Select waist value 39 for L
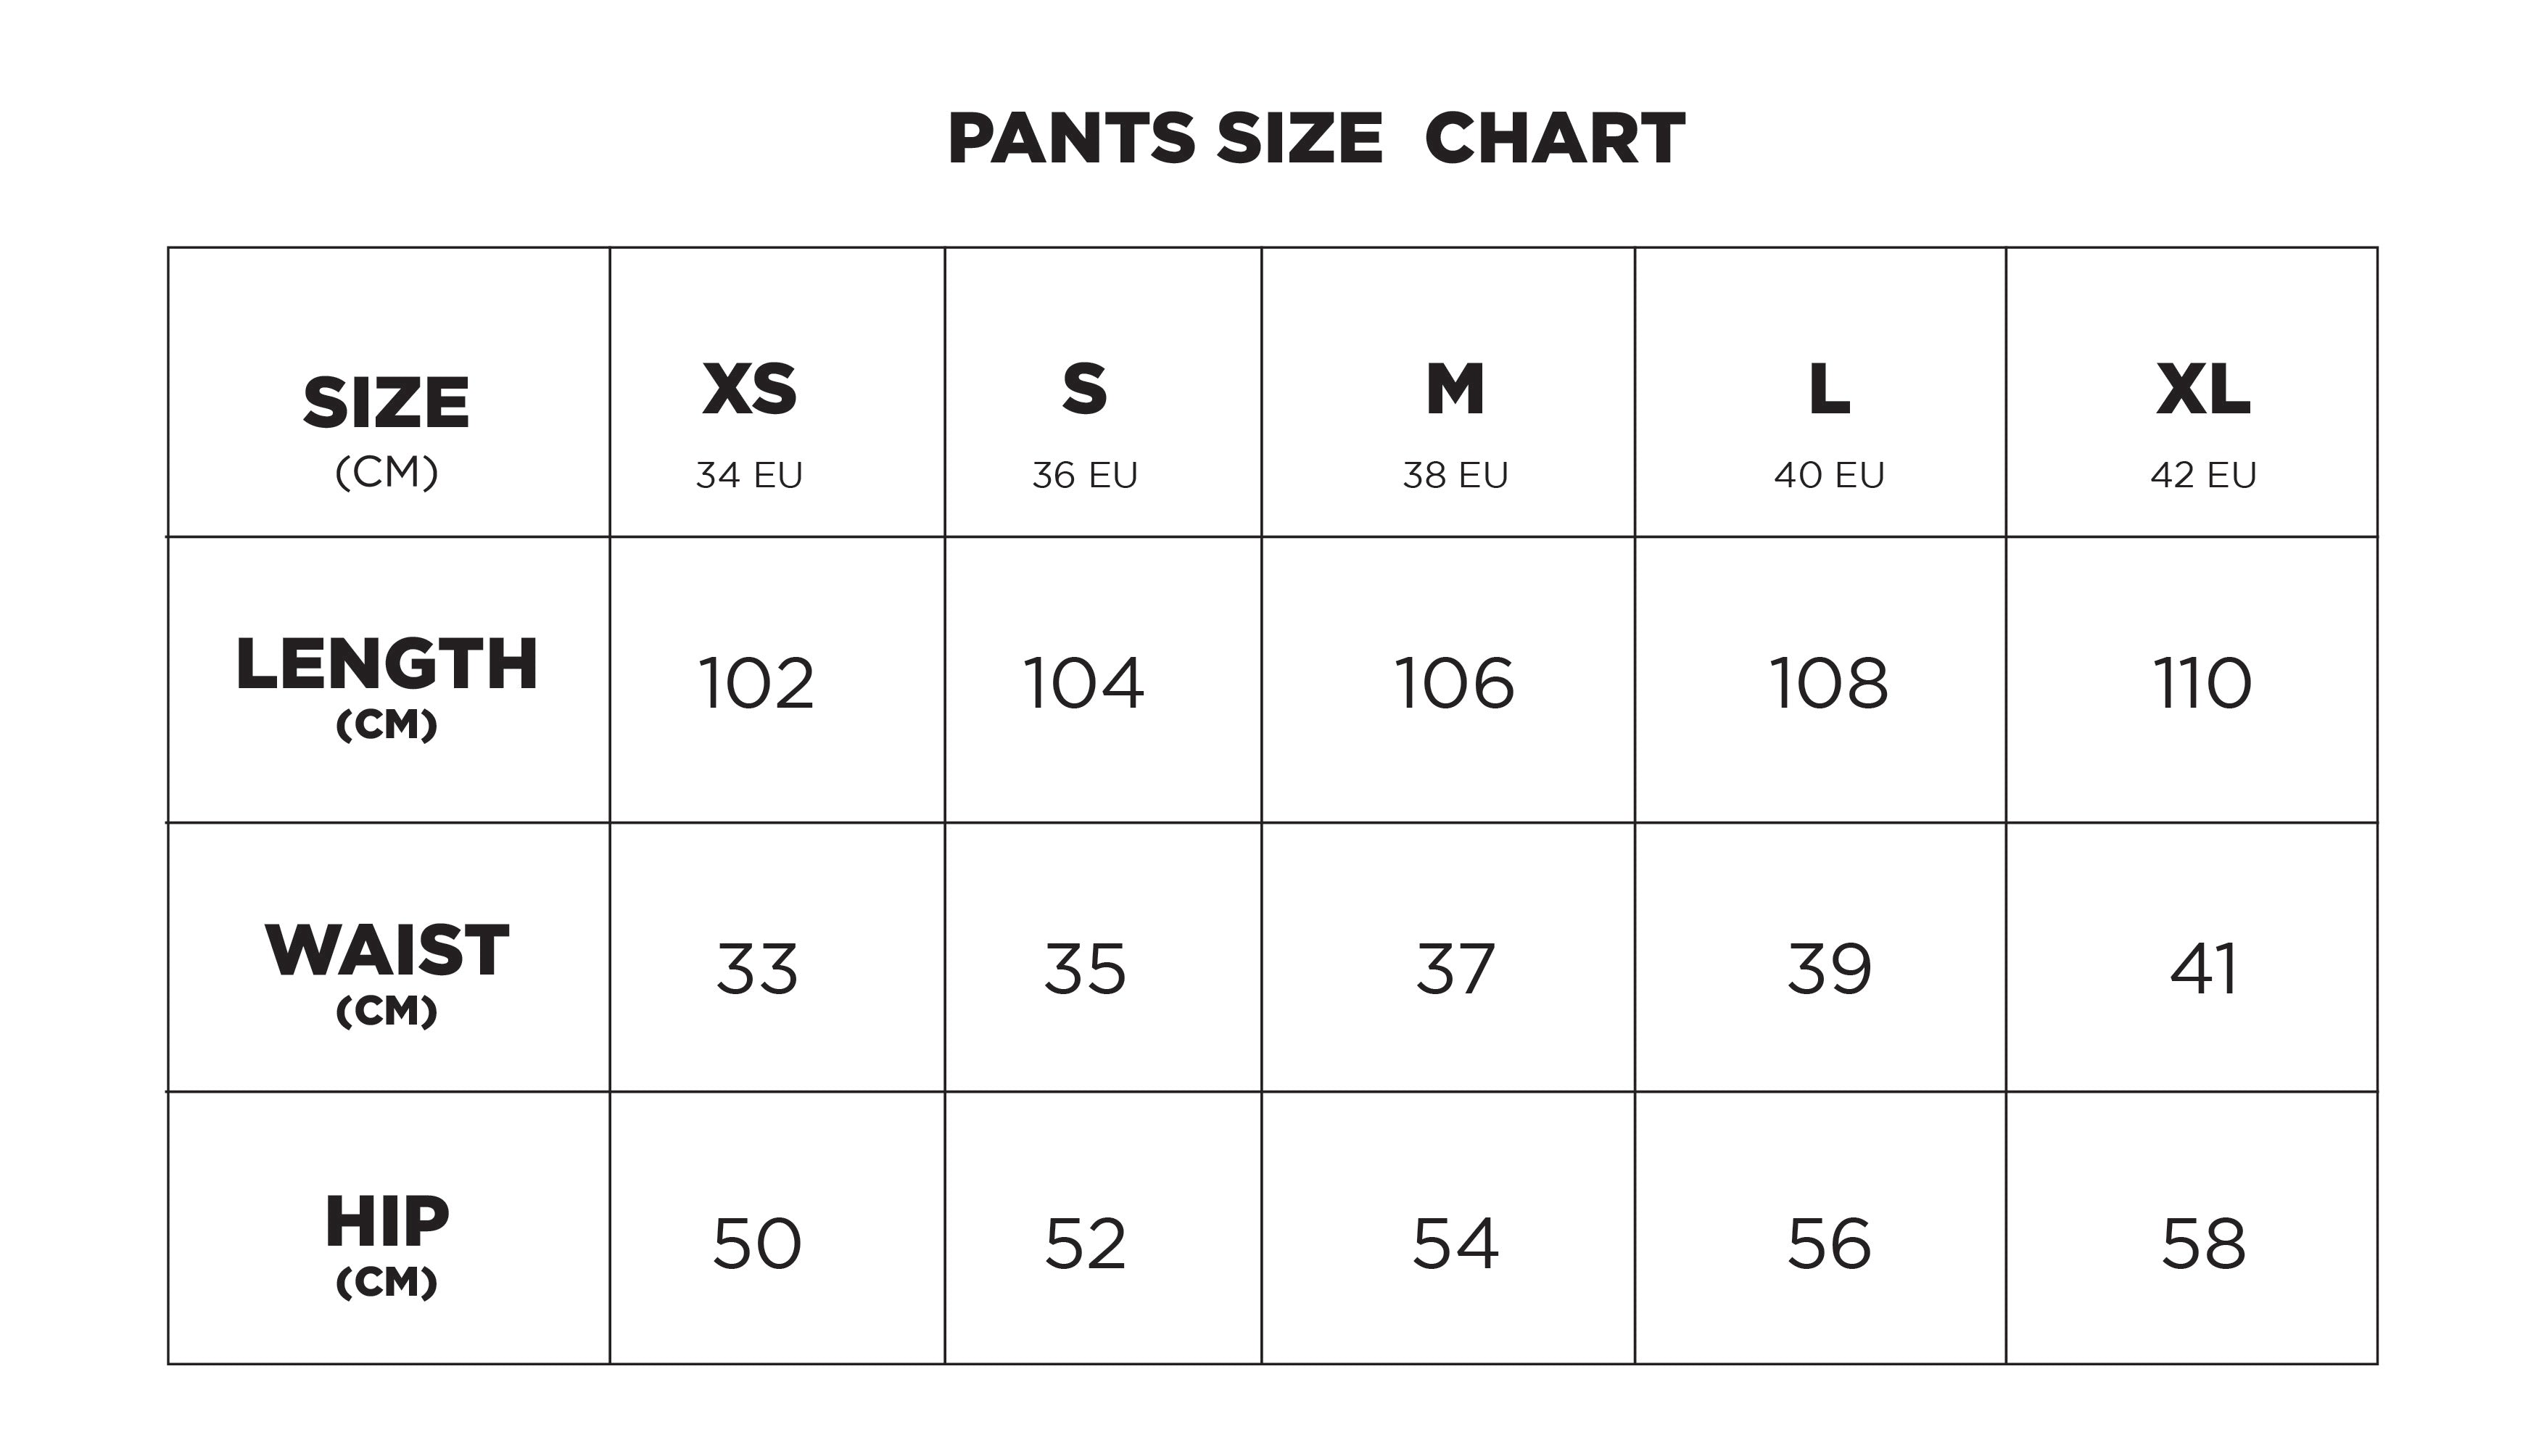The image size is (2544, 1456). coord(1829,969)
